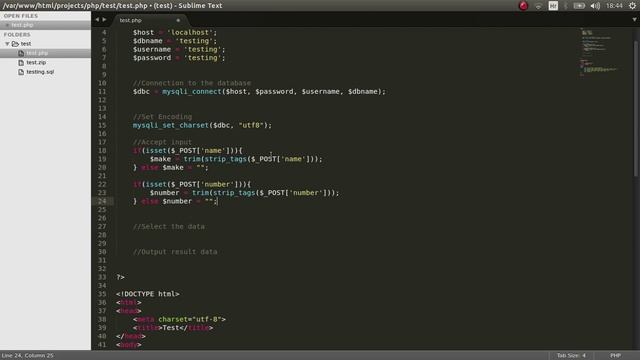Click the $number trim(strip_tags assignment
The width and height of the screenshot is (640, 360).
click(x=244, y=193)
